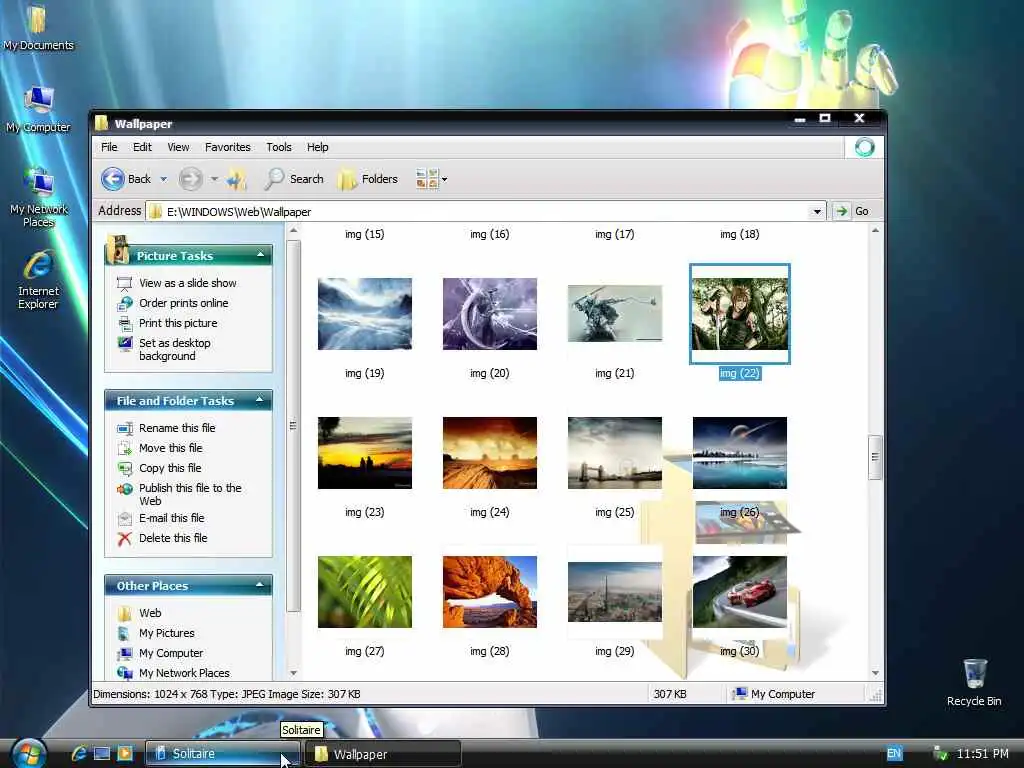
Task: Click the slide show icon in Picture Tasks
Action: pos(124,283)
